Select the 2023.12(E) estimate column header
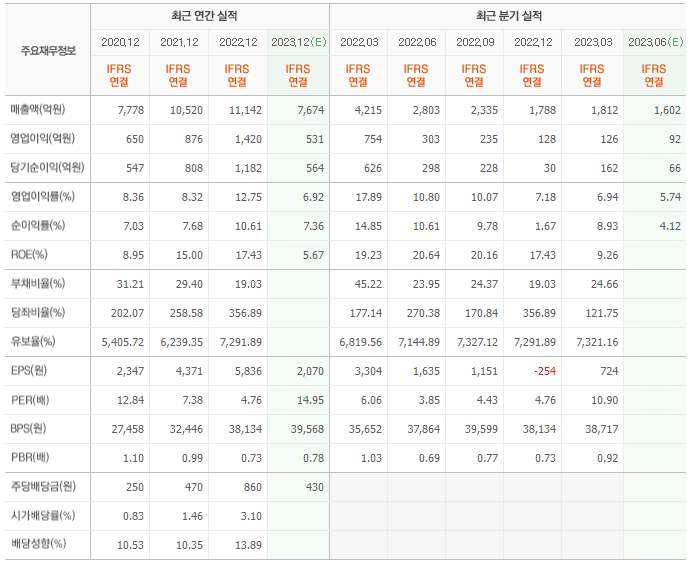This screenshot has width=690, height=563. (298, 42)
